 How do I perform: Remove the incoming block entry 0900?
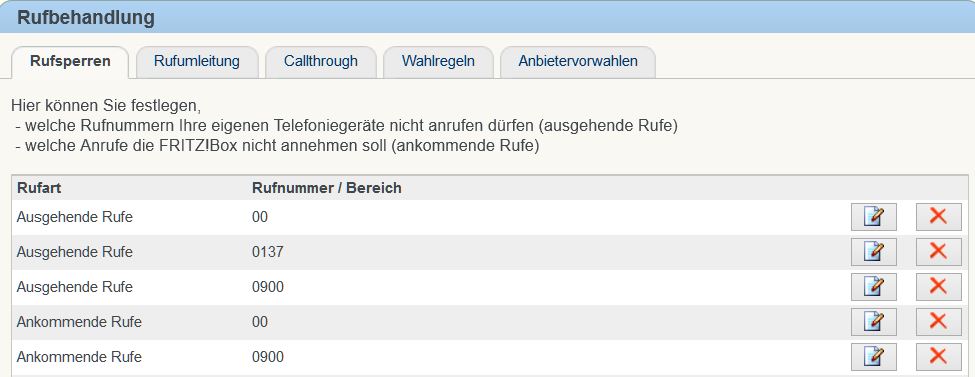(938, 356)
